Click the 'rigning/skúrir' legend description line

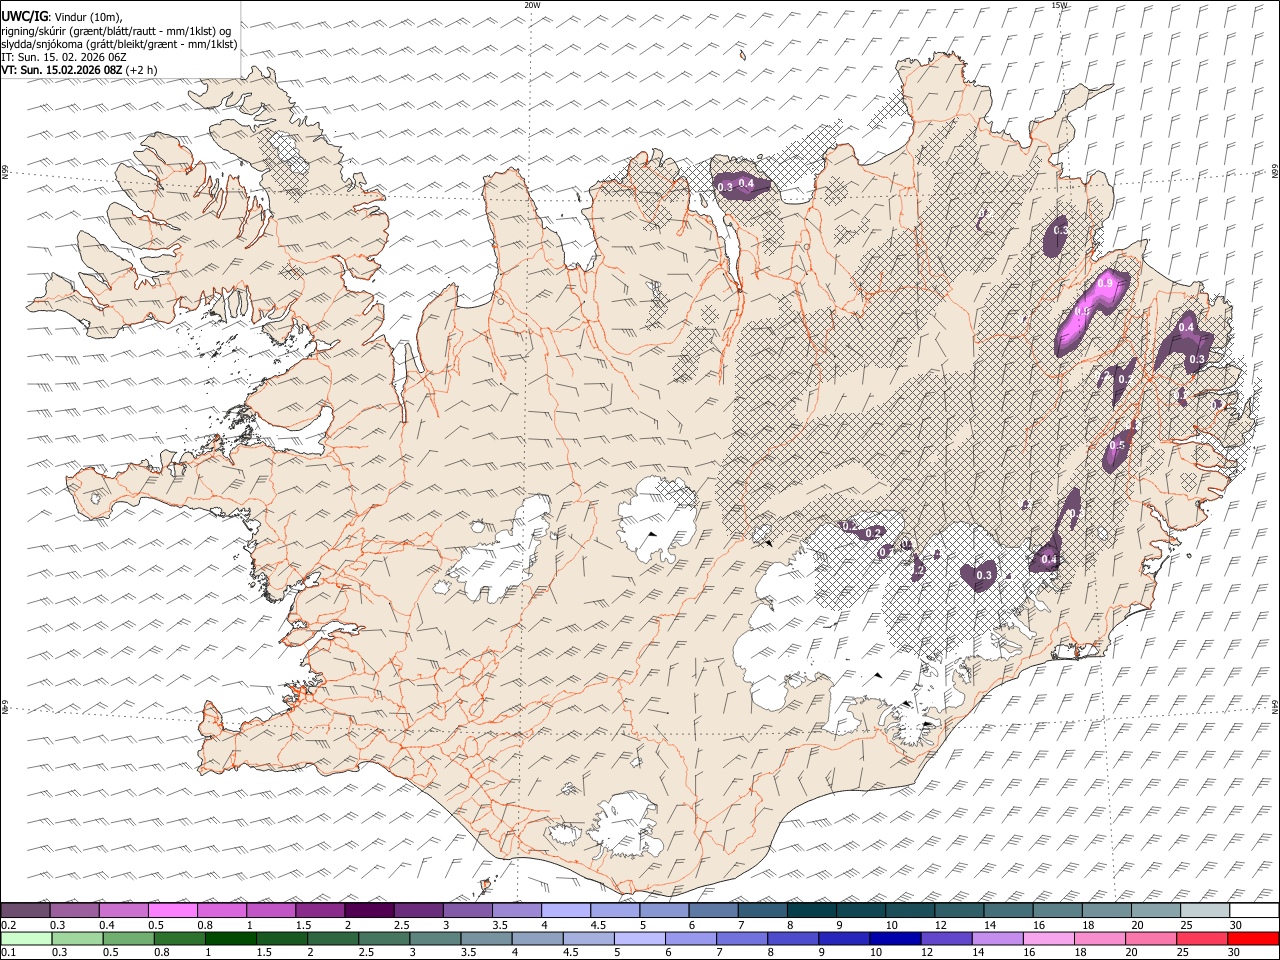click(118, 31)
